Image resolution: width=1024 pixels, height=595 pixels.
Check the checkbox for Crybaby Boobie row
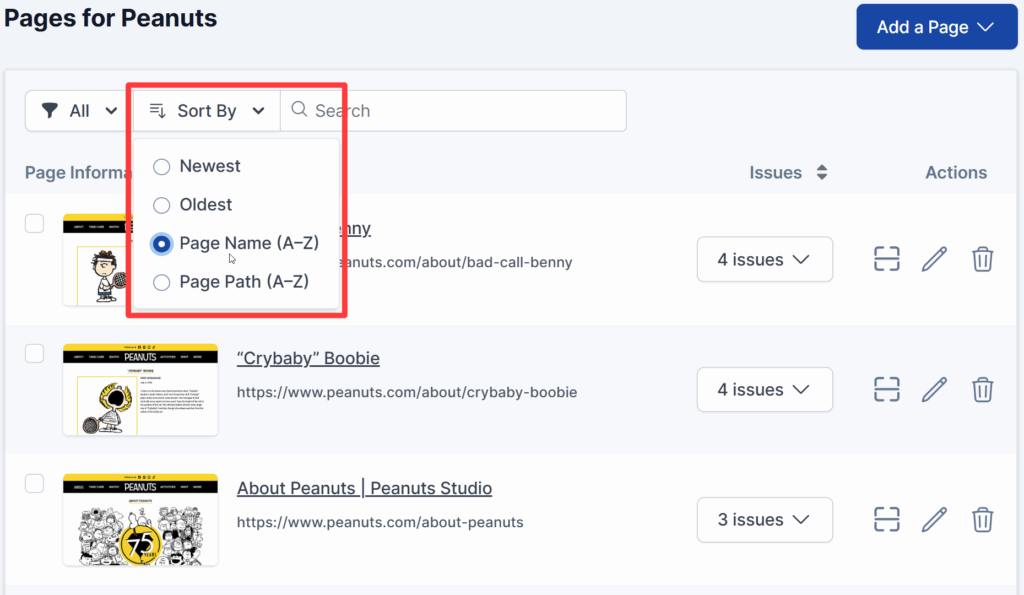(x=34, y=353)
